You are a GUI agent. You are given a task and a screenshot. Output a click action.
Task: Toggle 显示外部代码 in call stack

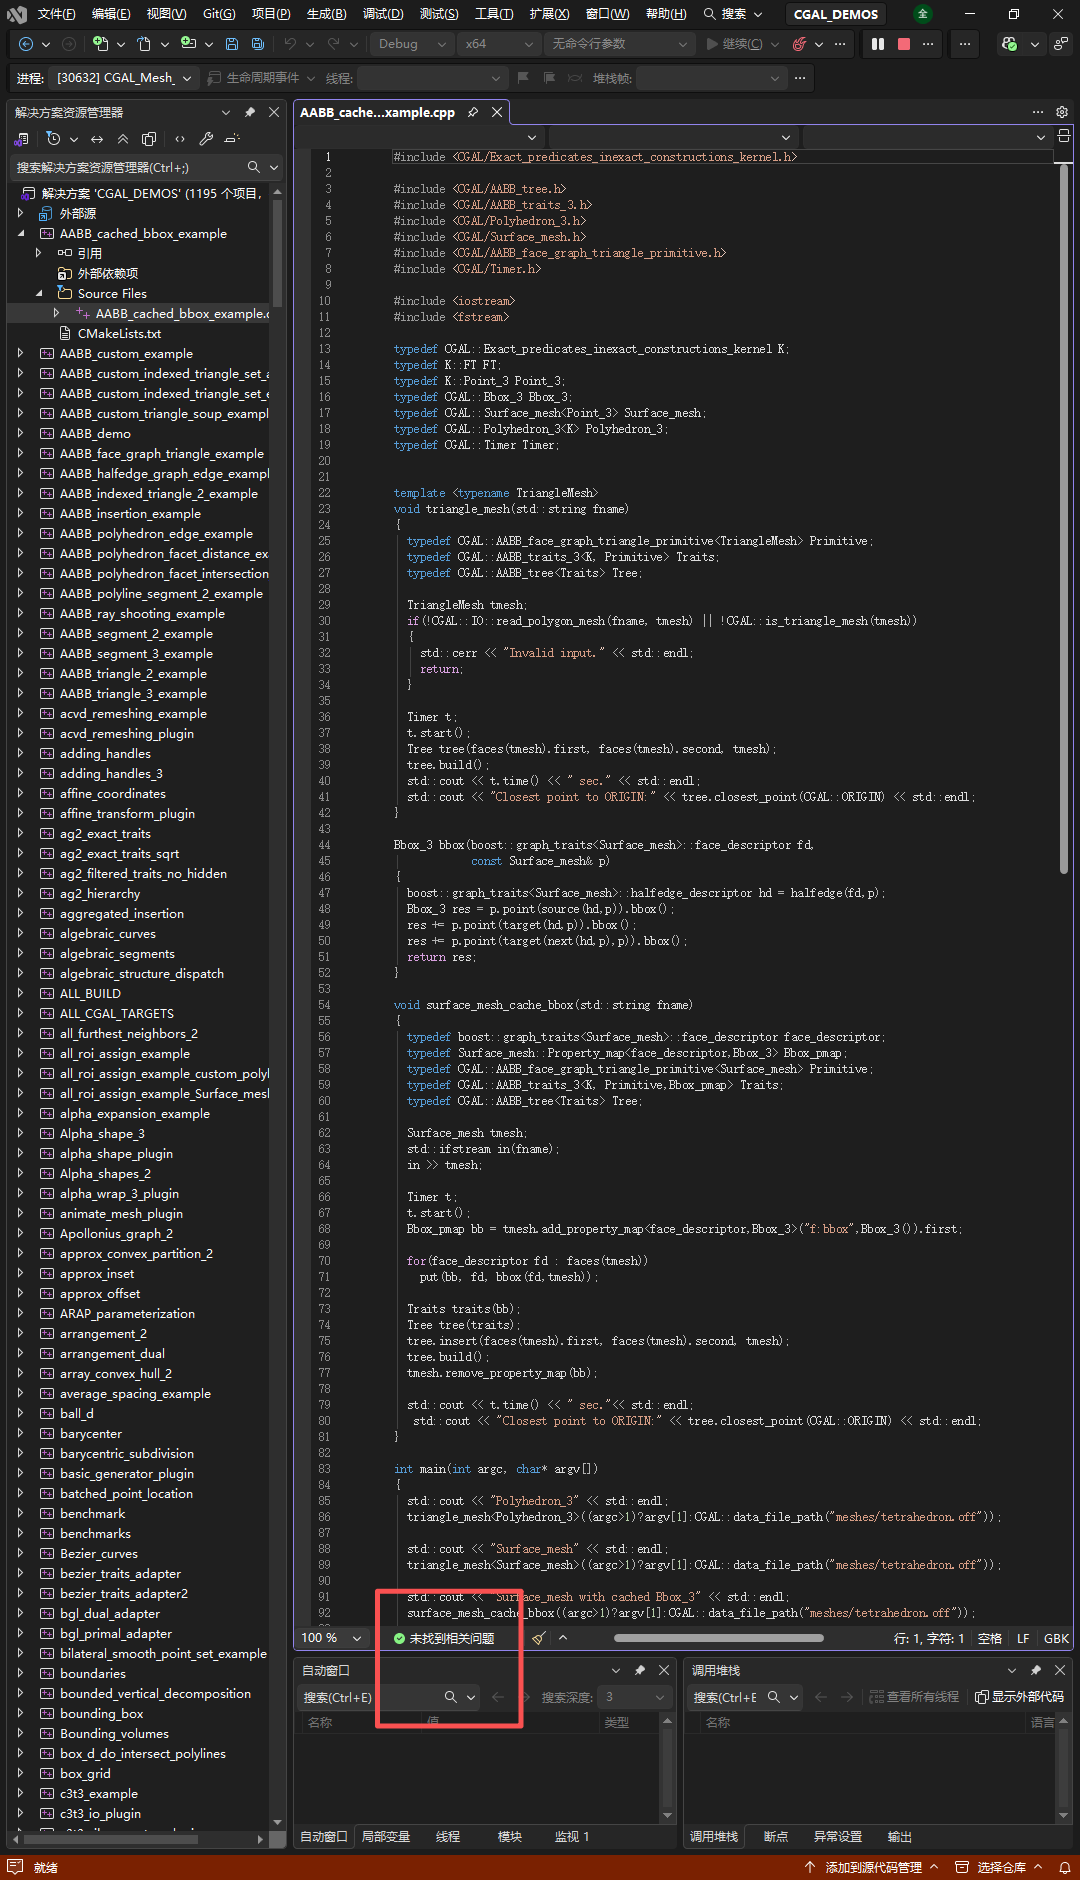click(1019, 1697)
